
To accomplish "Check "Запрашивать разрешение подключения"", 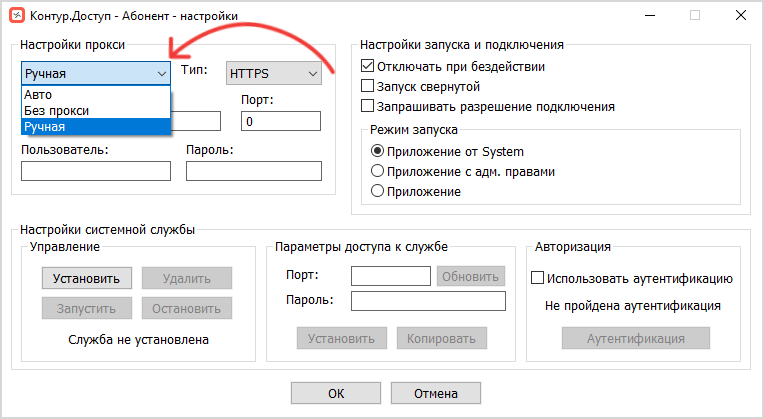I will [x=367, y=106].
